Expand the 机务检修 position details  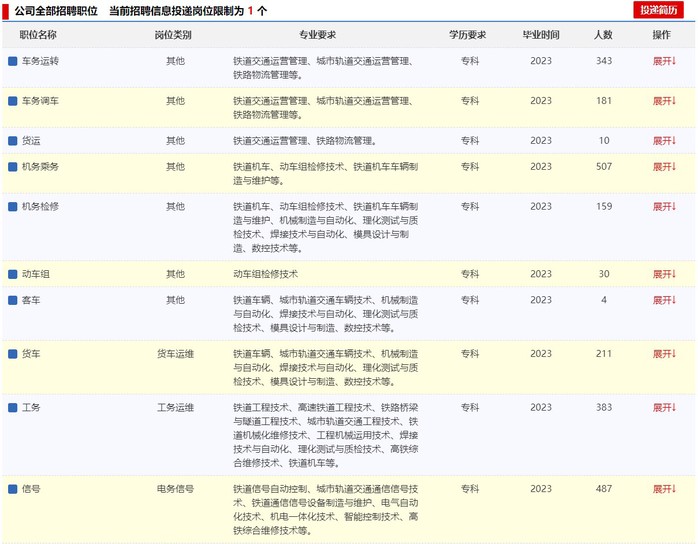pyautogui.click(x=664, y=207)
